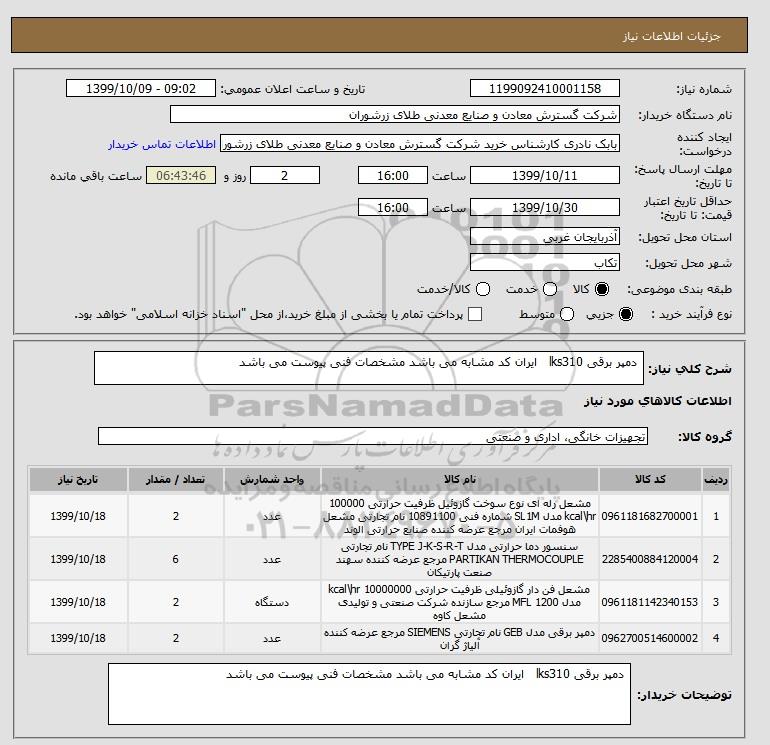Viewport: 770px width, 745px height.
Task: Click the buyer organization name field
Action: (x=394, y=114)
